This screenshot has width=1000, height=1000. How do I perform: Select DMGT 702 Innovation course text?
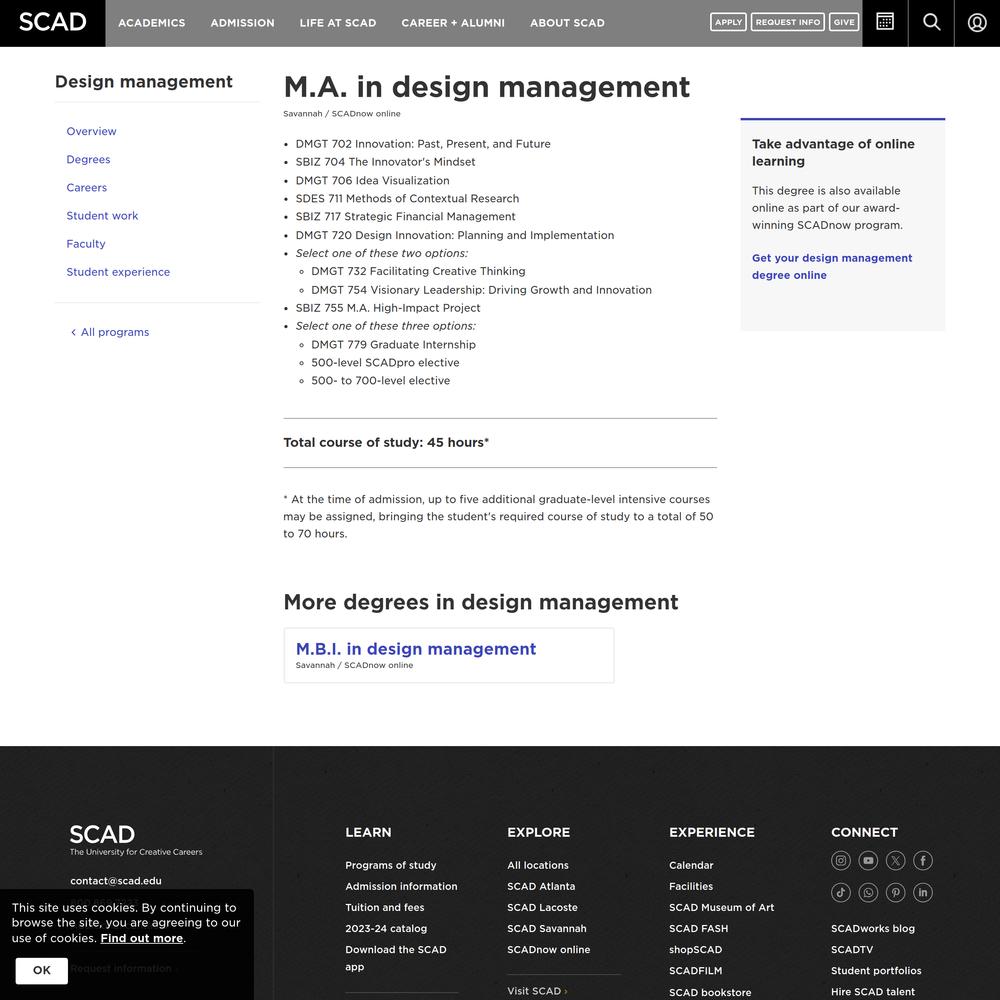coord(423,144)
